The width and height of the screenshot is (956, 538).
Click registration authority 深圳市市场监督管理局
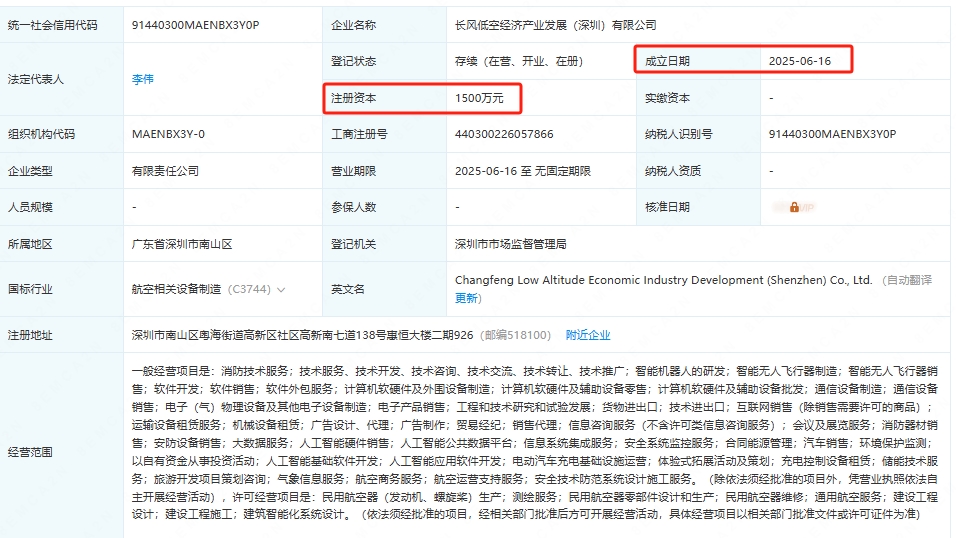(x=510, y=245)
